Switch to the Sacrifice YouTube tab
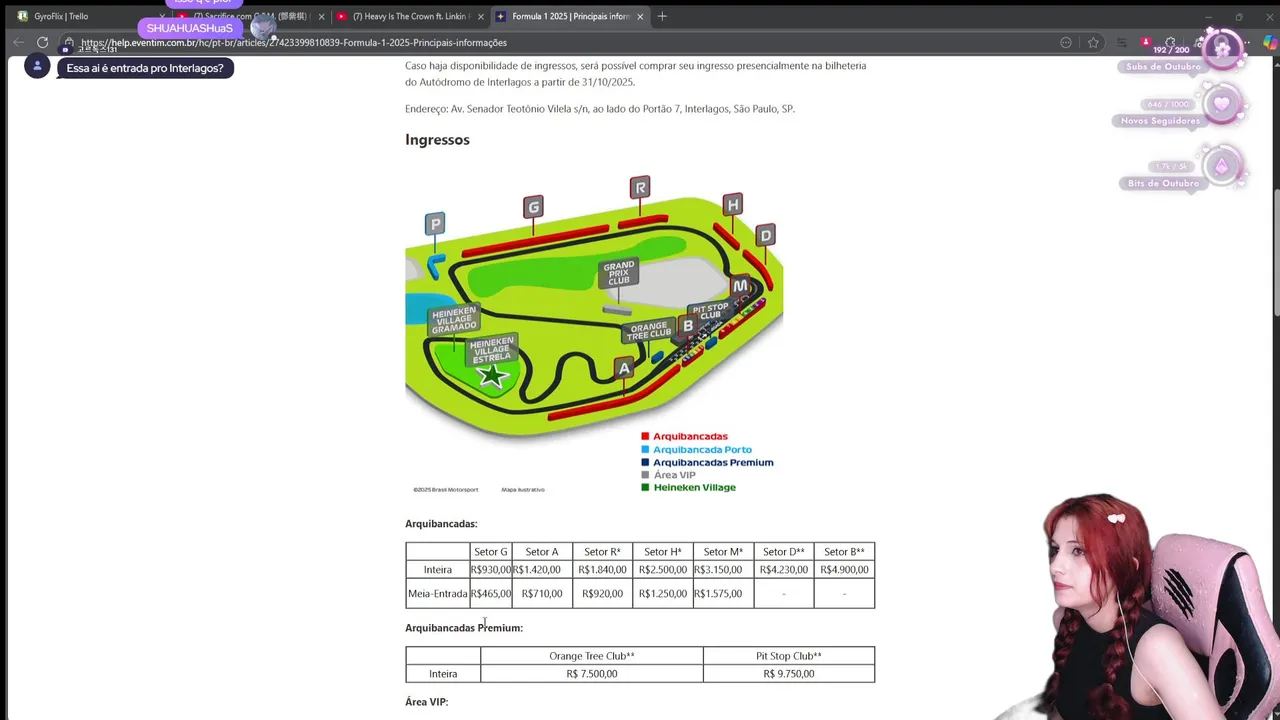This screenshot has height=720, width=1280. [x=250, y=16]
